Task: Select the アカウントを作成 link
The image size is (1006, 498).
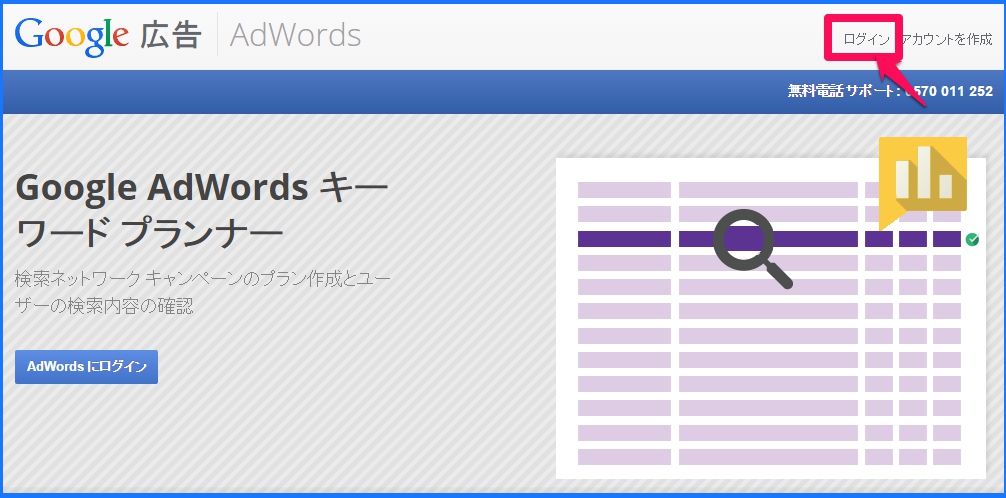Action: 947,39
